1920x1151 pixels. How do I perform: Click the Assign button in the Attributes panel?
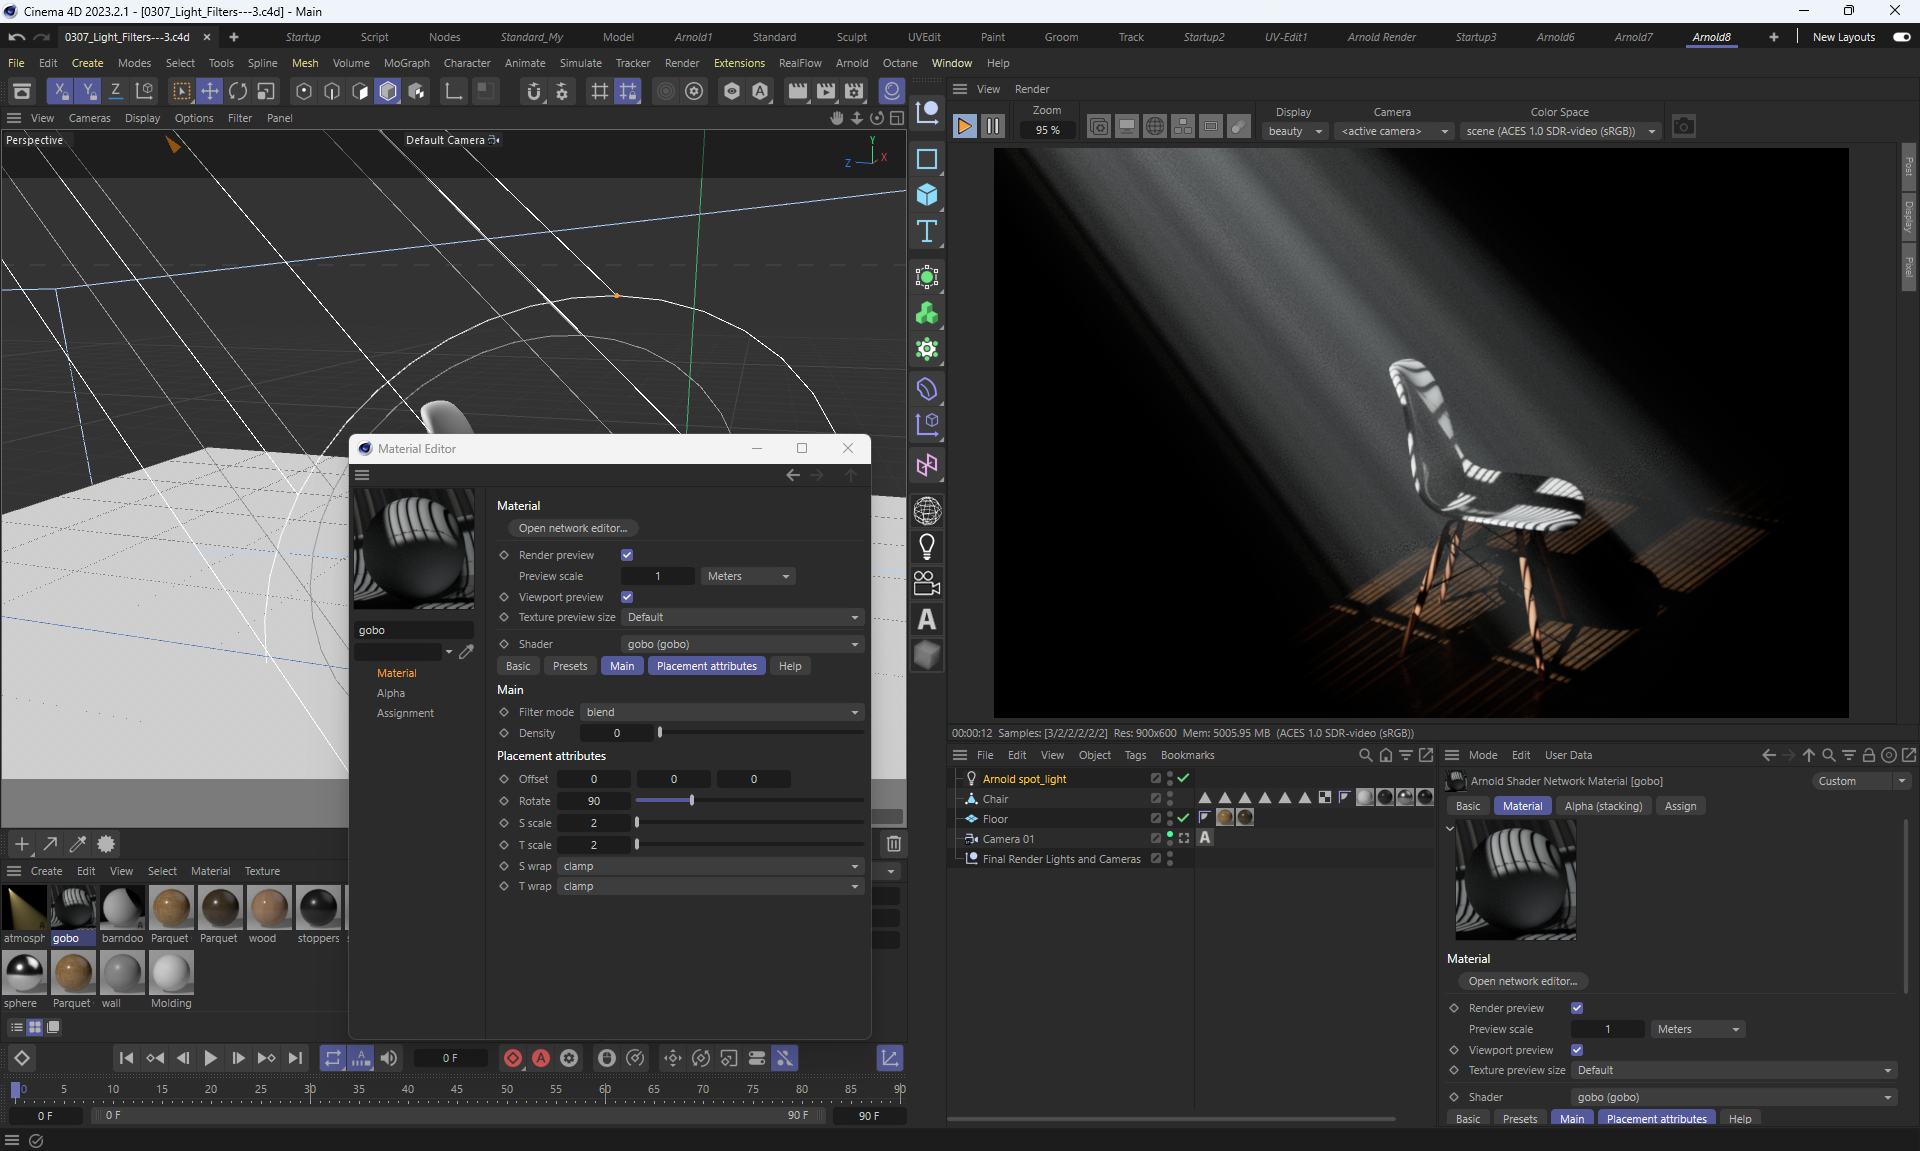(1680, 806)
